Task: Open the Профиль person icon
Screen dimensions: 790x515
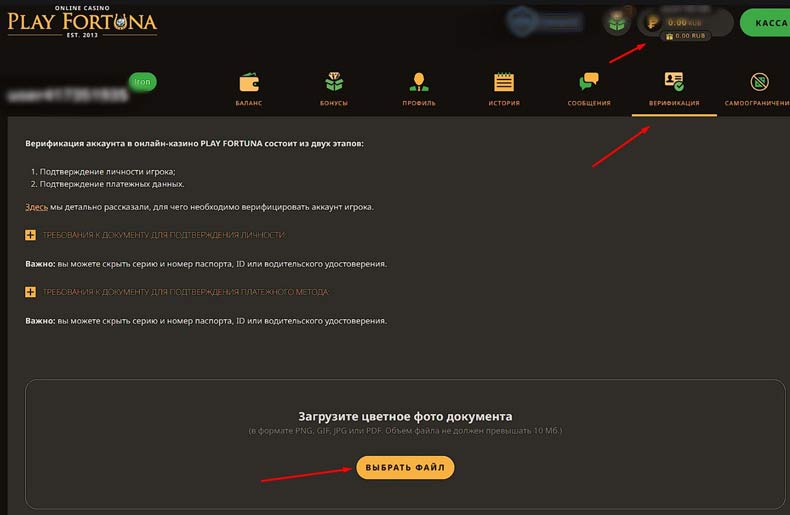Action: pyautogui.click(x=419, y=82)
